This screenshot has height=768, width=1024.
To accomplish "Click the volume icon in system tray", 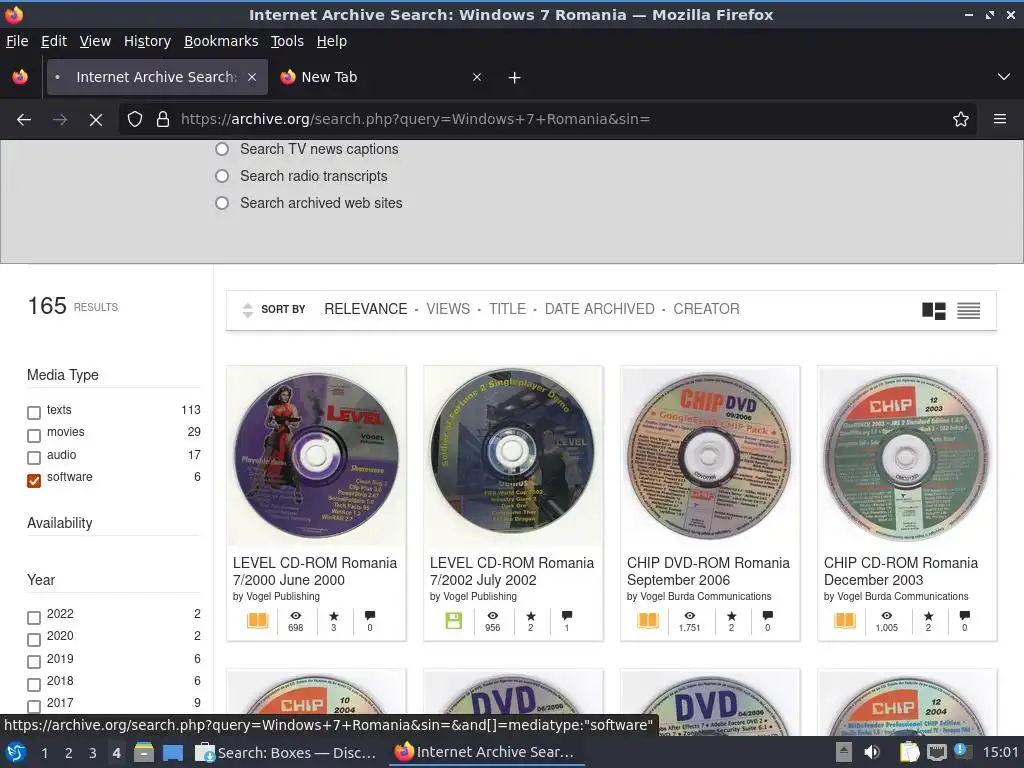I will (872, 752).
